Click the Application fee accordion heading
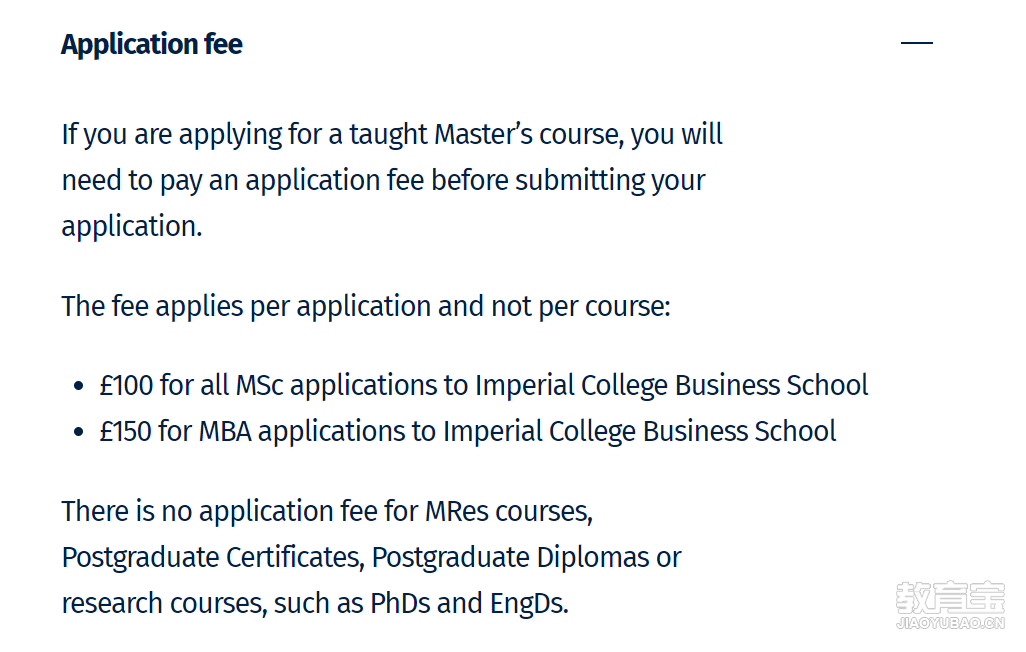The height and width of the screenshot is (652, 1026). [152, 45]
